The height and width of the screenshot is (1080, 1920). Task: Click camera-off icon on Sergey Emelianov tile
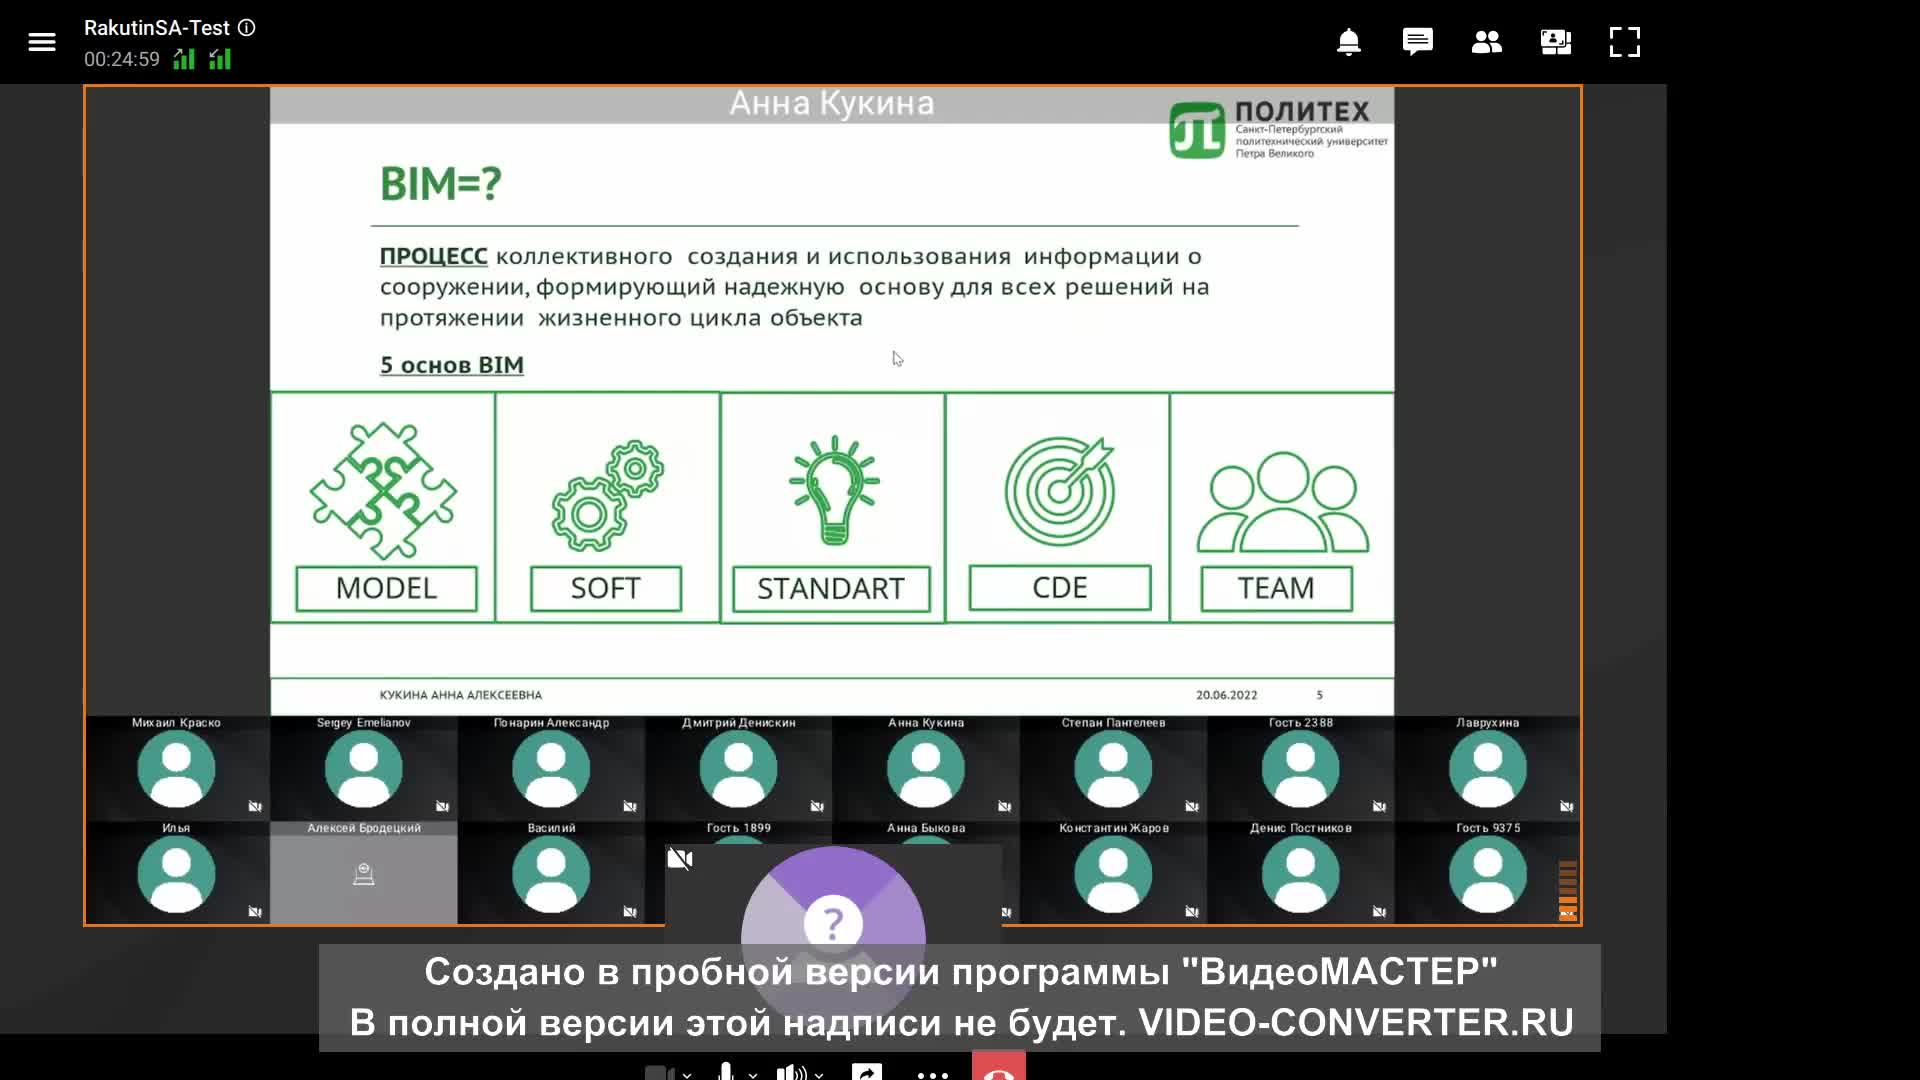click(442, 806)
